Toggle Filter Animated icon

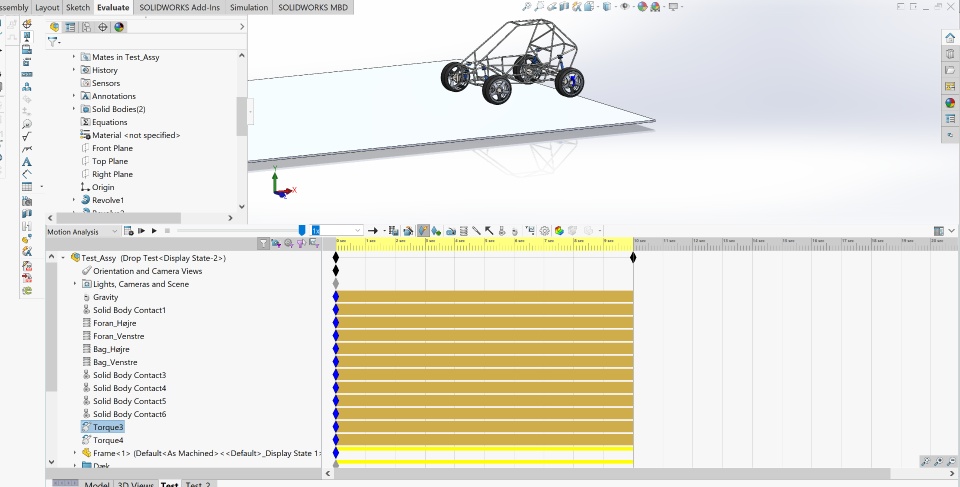click(276, 243)
